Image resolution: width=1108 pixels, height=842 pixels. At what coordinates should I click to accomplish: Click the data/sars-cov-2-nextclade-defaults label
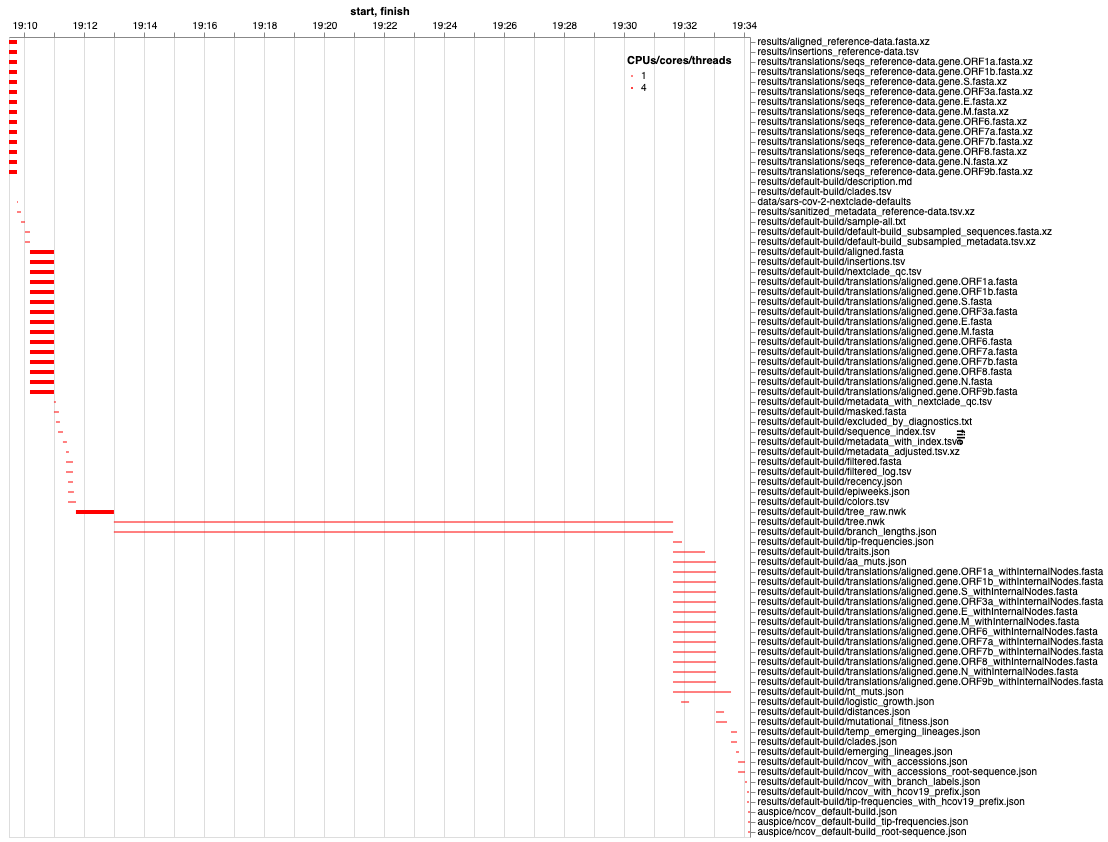point(834,201)
